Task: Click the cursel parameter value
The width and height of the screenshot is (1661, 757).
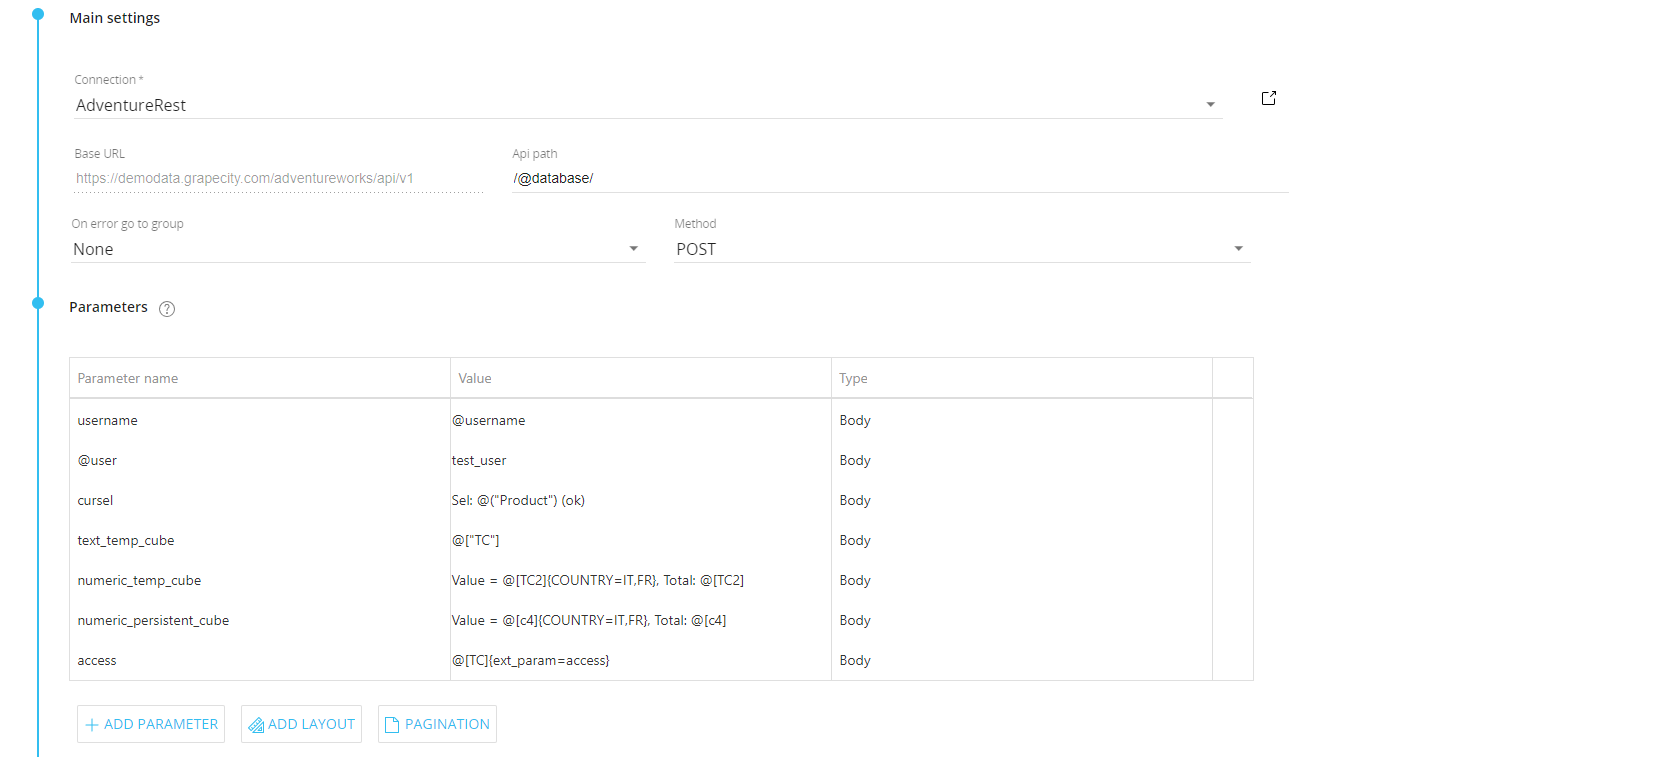Action: (x=518, y=501)
